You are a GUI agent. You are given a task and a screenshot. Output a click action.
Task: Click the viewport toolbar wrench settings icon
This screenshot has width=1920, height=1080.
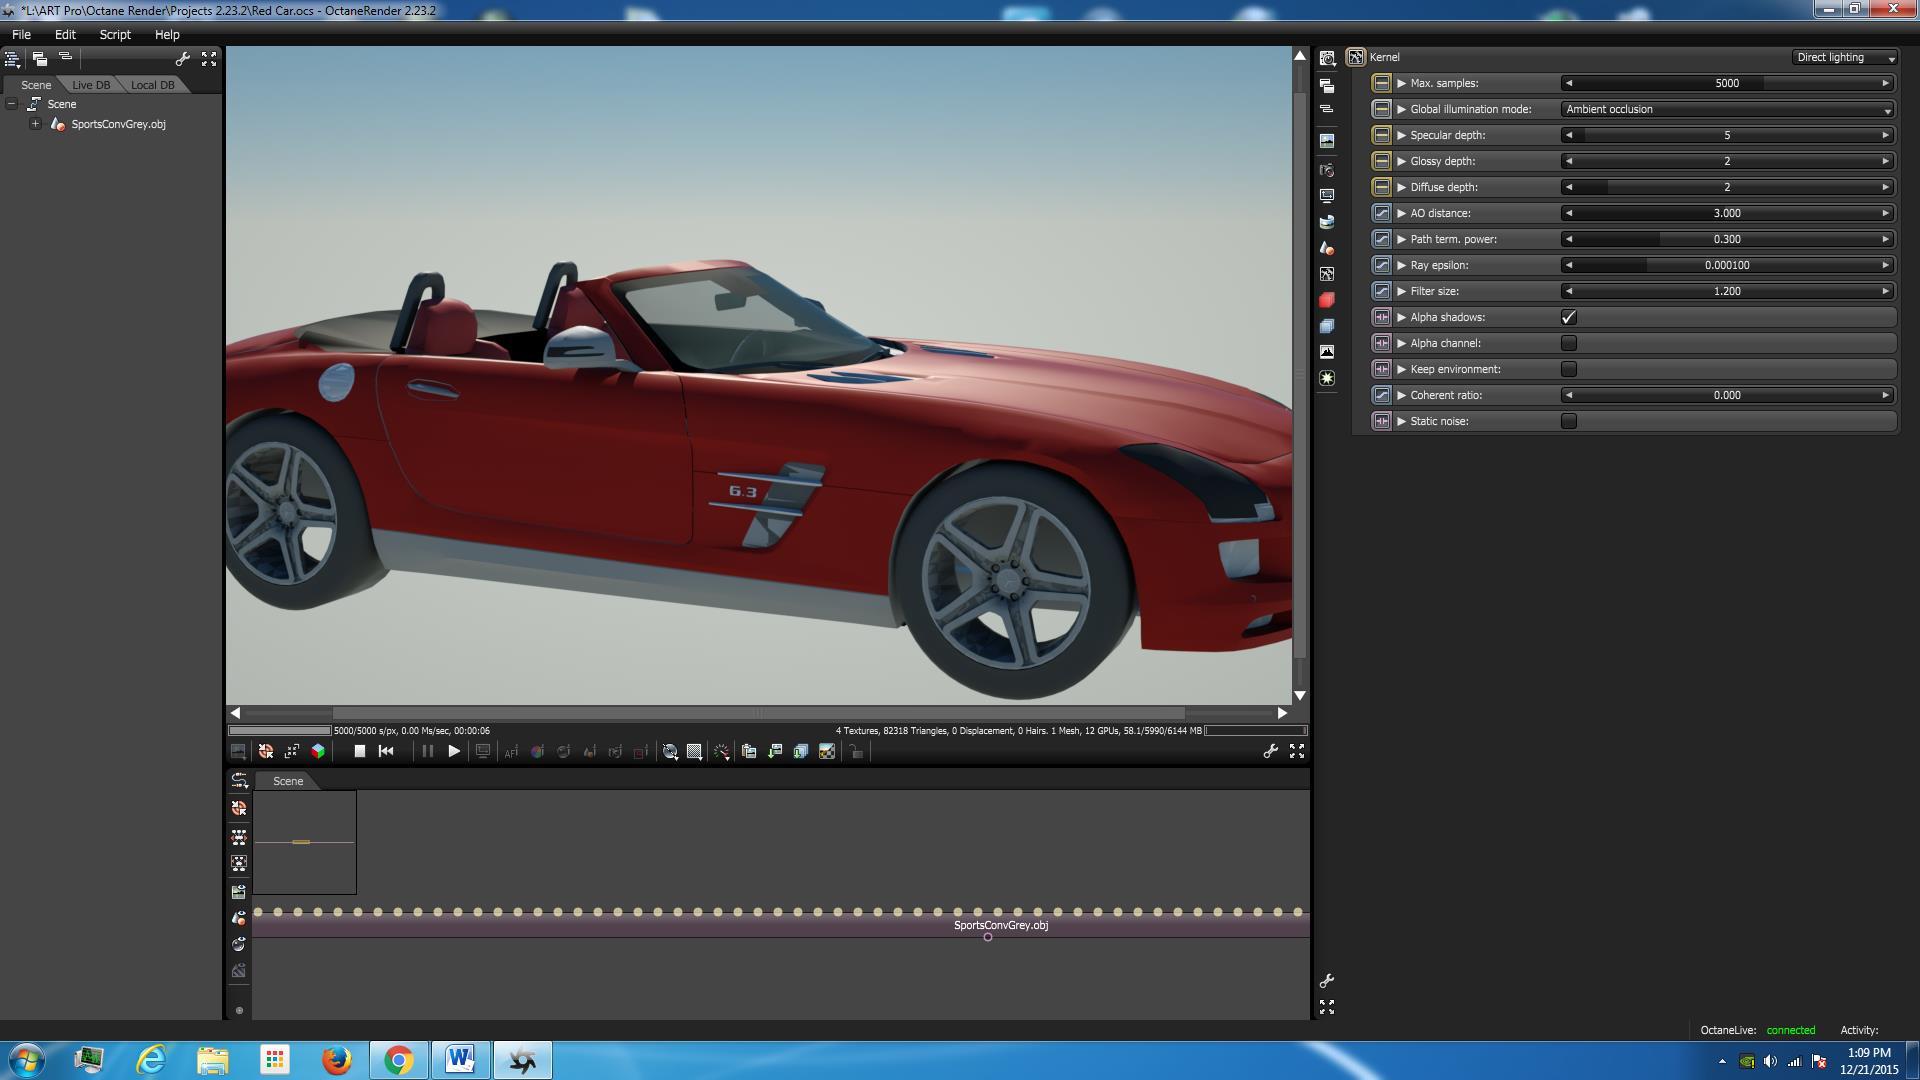point(1270,751)
